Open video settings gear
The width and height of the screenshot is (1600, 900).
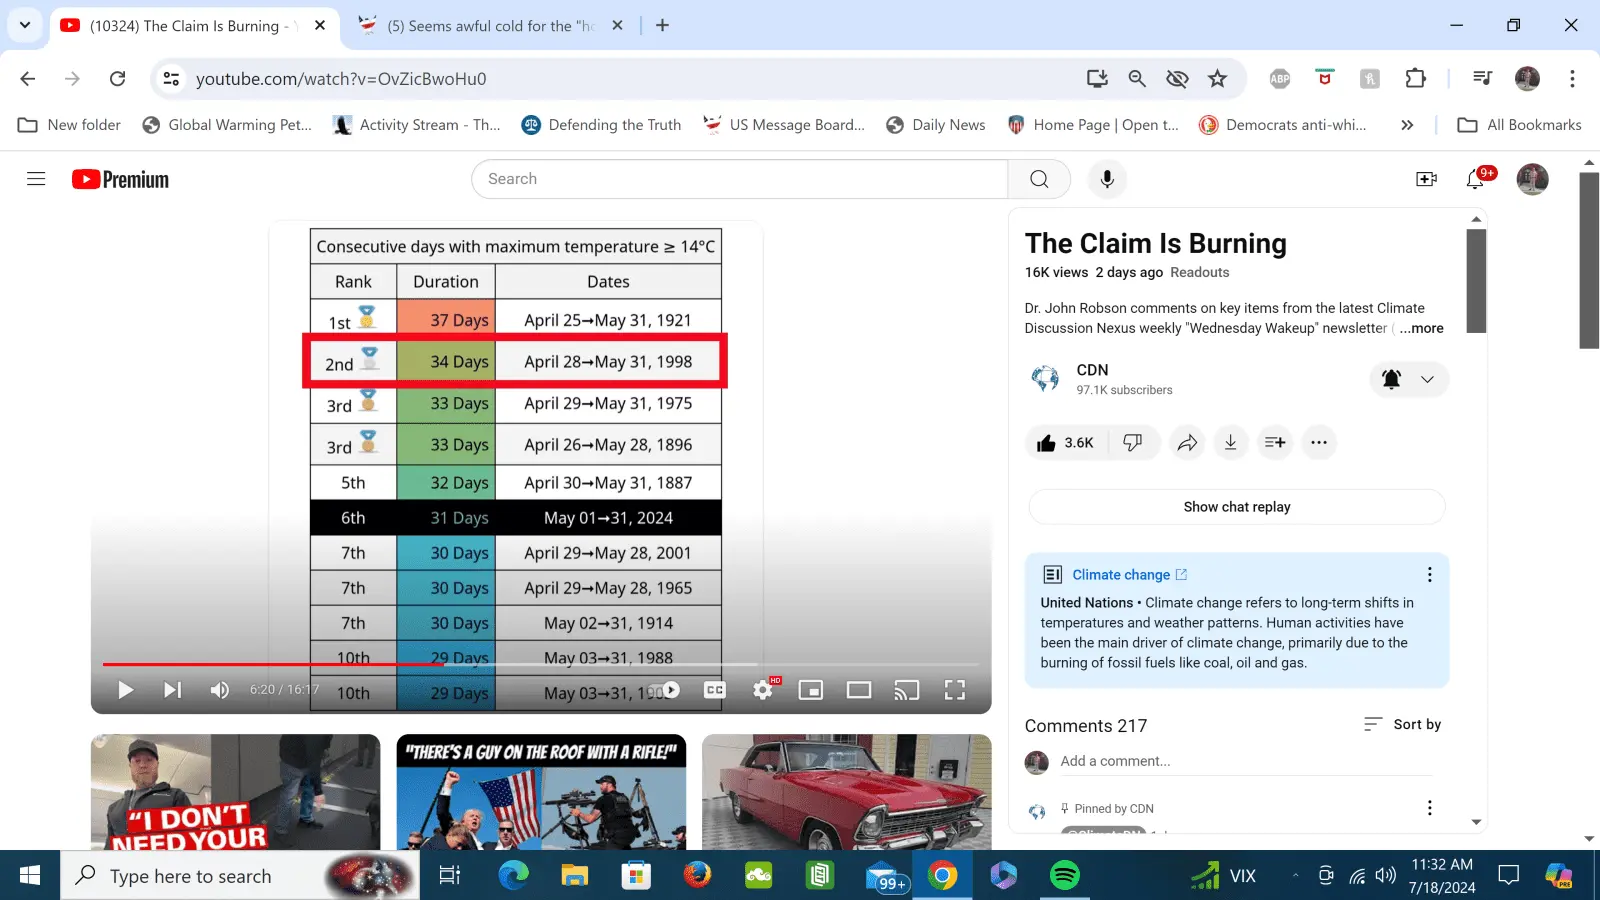point(763,690)
